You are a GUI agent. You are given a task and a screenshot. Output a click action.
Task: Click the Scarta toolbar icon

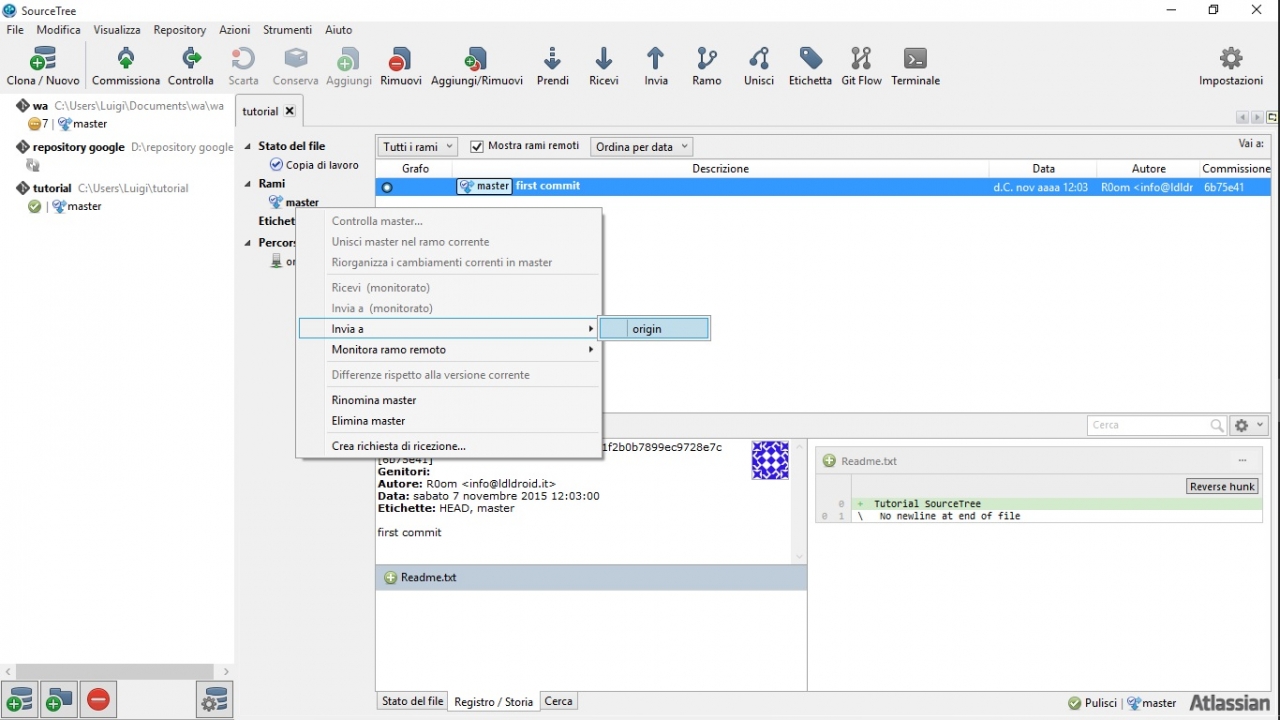[243, 59]
